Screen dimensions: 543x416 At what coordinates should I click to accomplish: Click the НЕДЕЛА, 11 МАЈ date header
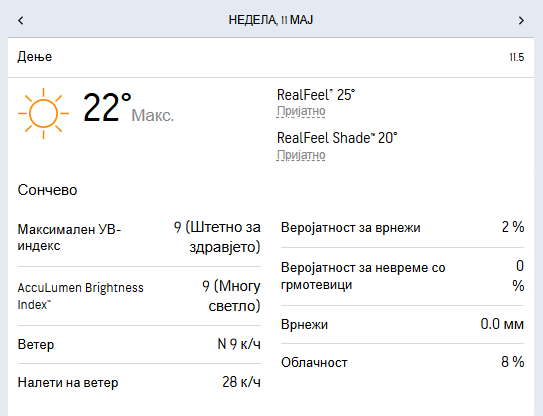pyautogui.click(x=271, y=20)
